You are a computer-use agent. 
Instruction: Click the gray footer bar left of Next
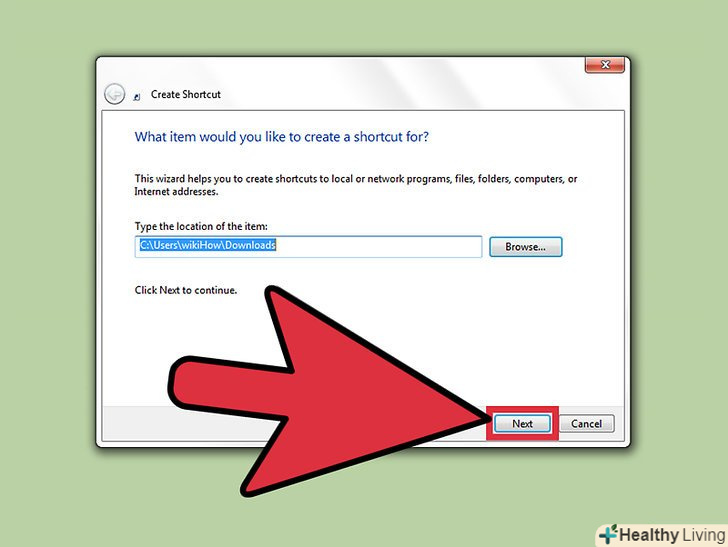[x=135, y=423]
